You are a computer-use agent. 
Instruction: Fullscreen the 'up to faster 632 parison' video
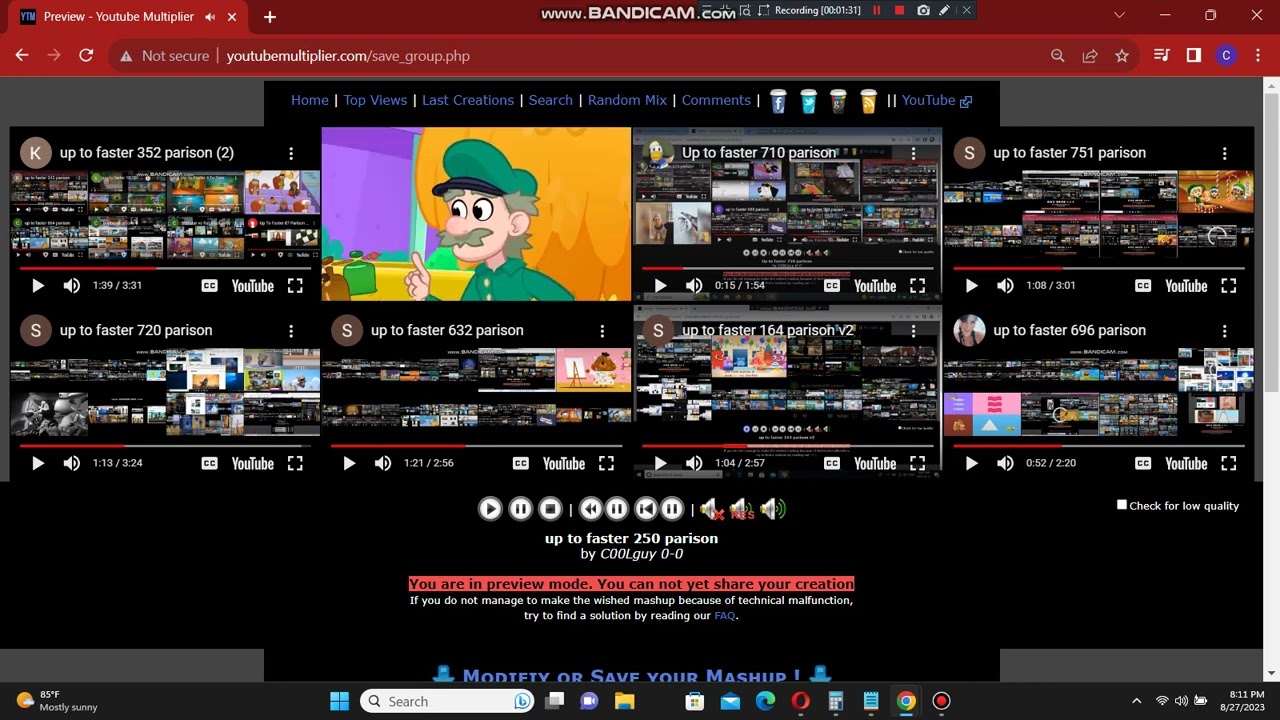(606, 463)
